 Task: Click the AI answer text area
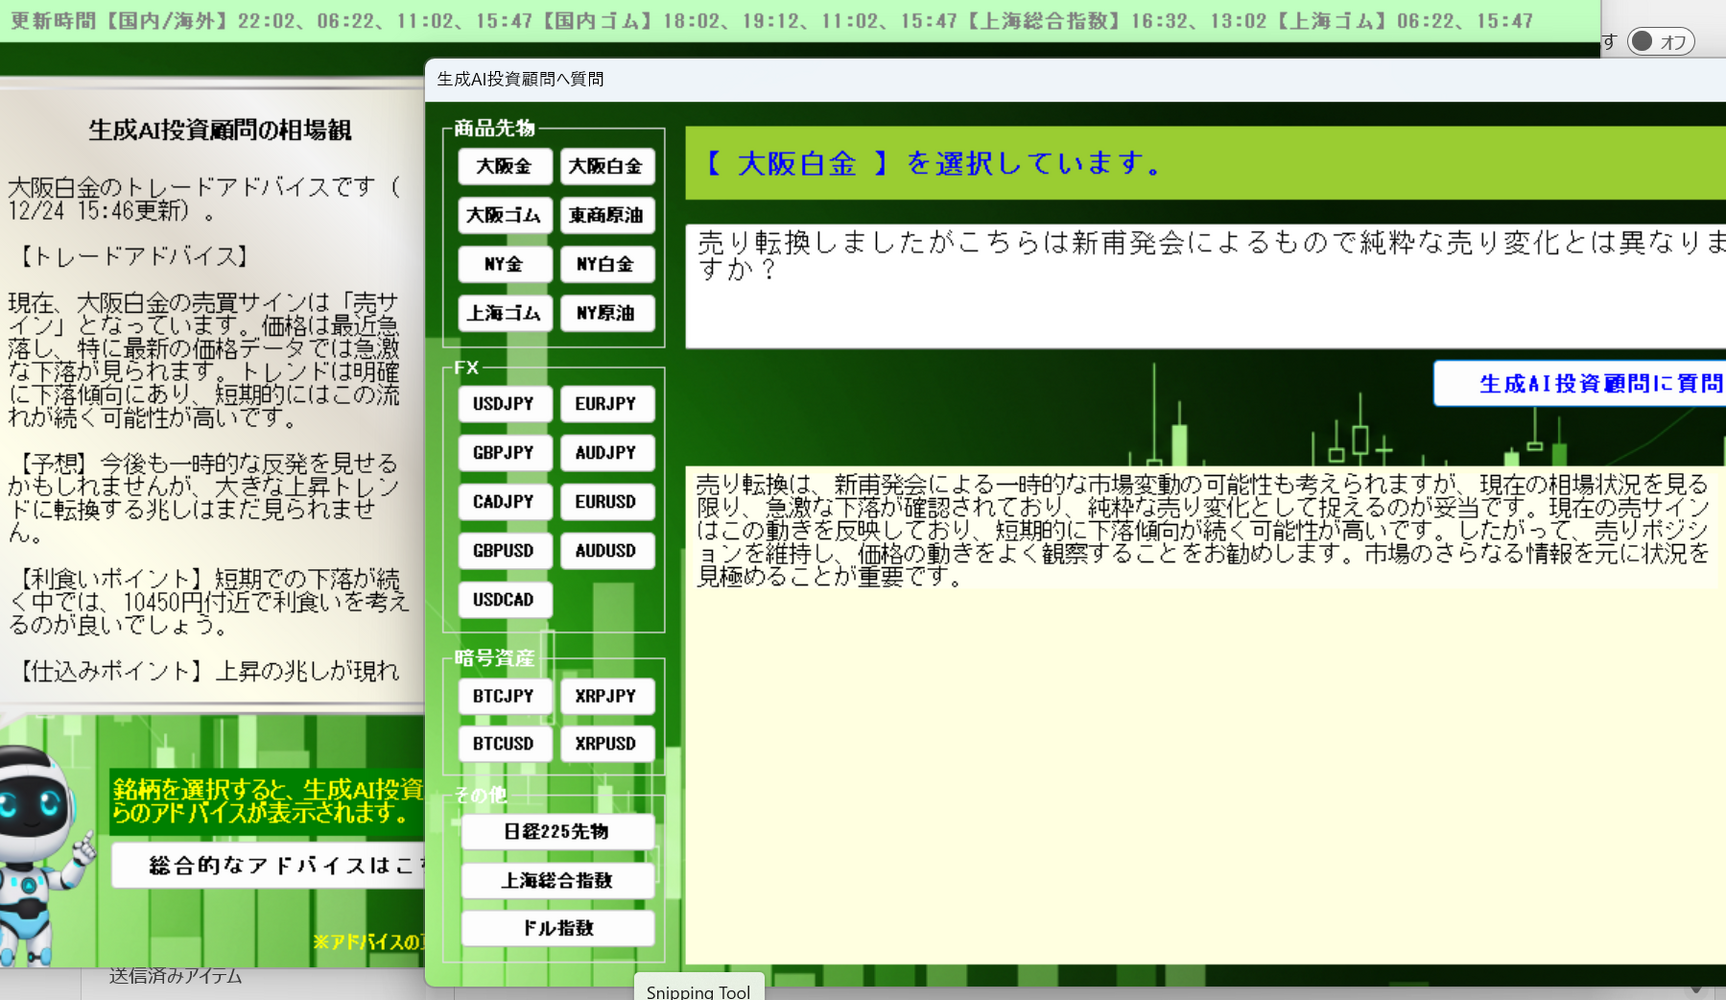pos(1205,715)
